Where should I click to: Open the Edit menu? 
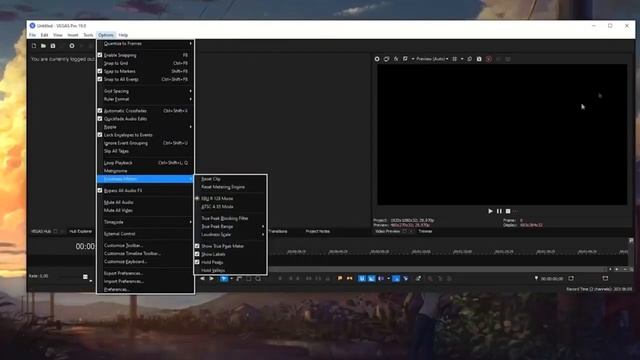pyautogui.click(x=44, y=35)
